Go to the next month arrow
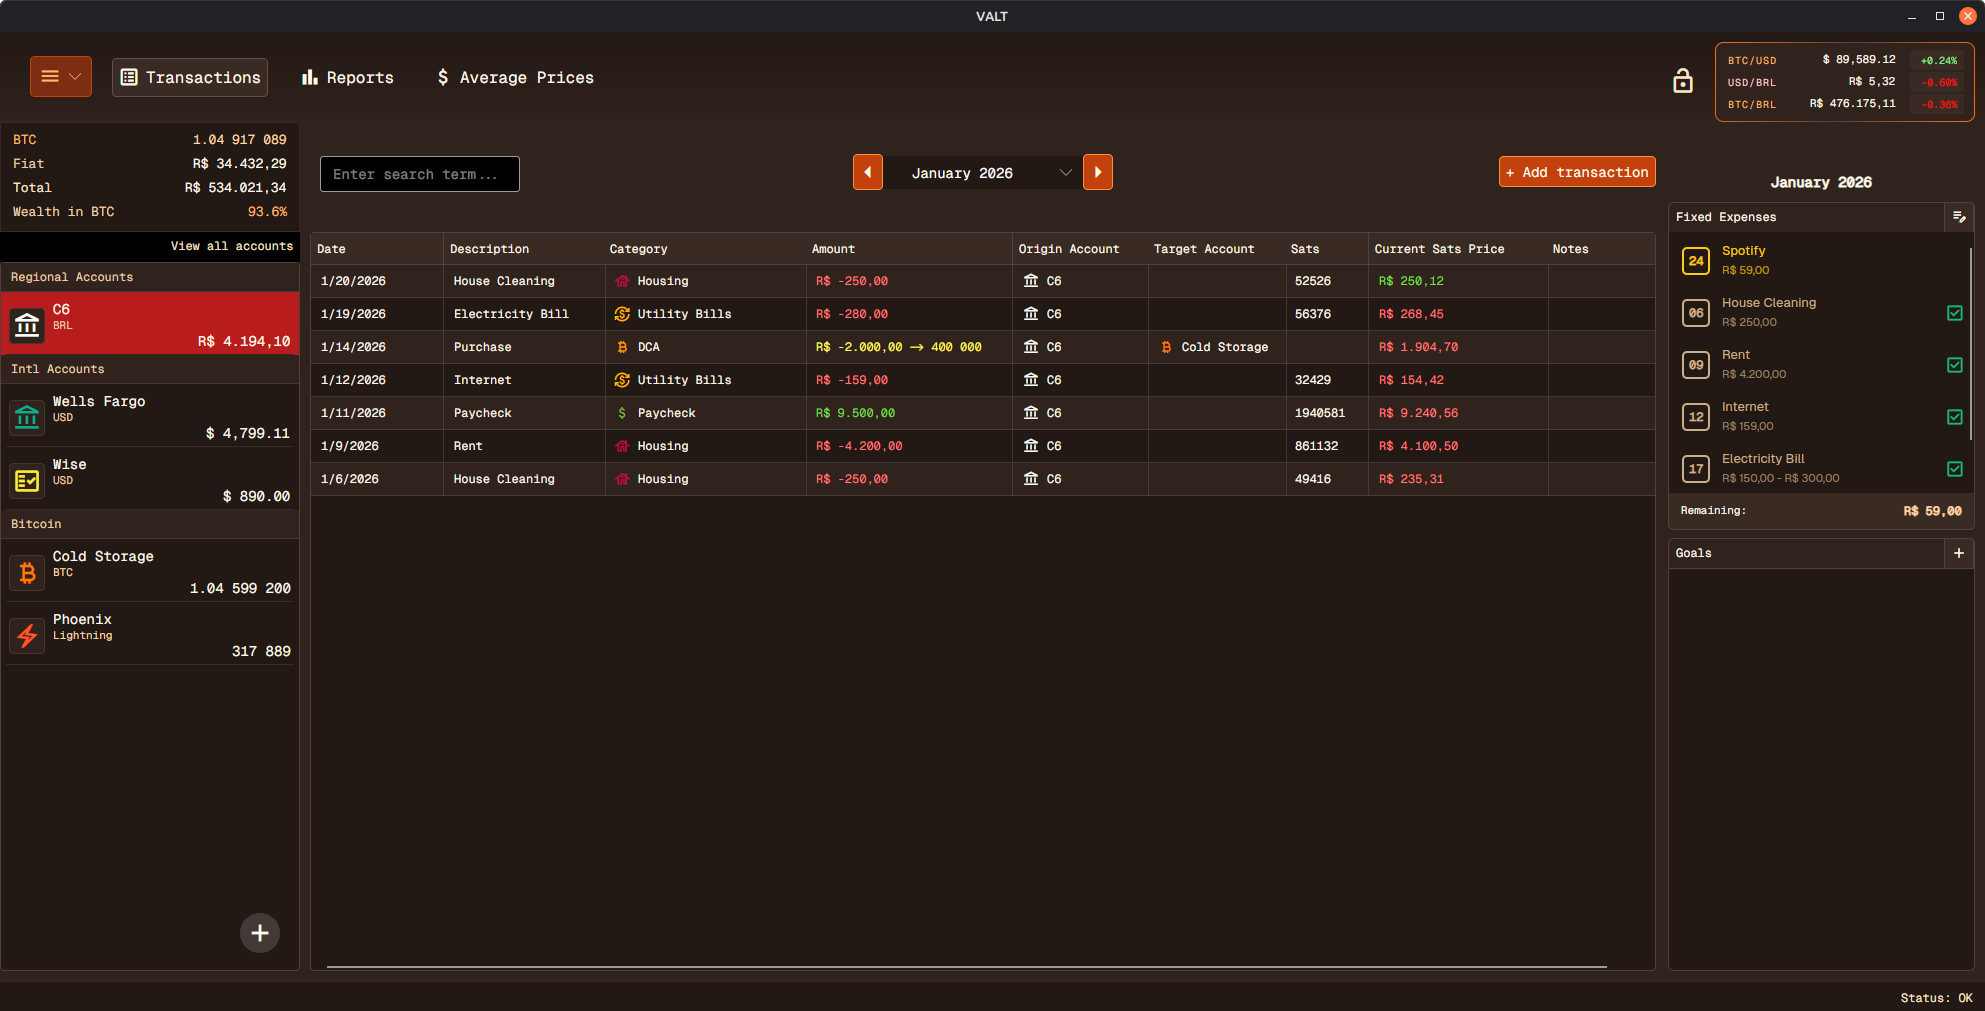Viewport: 1985px width, 1011px height. (1097, 173)
